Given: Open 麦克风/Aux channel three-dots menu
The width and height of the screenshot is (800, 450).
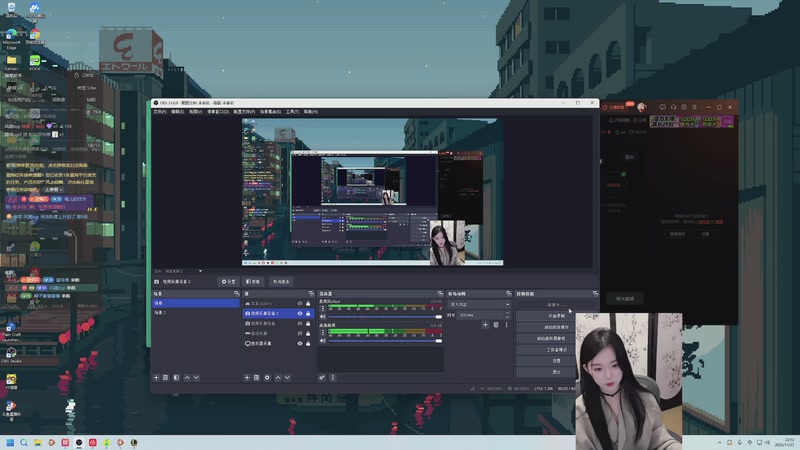Looking at the screenshot, I should click(322, 308).
